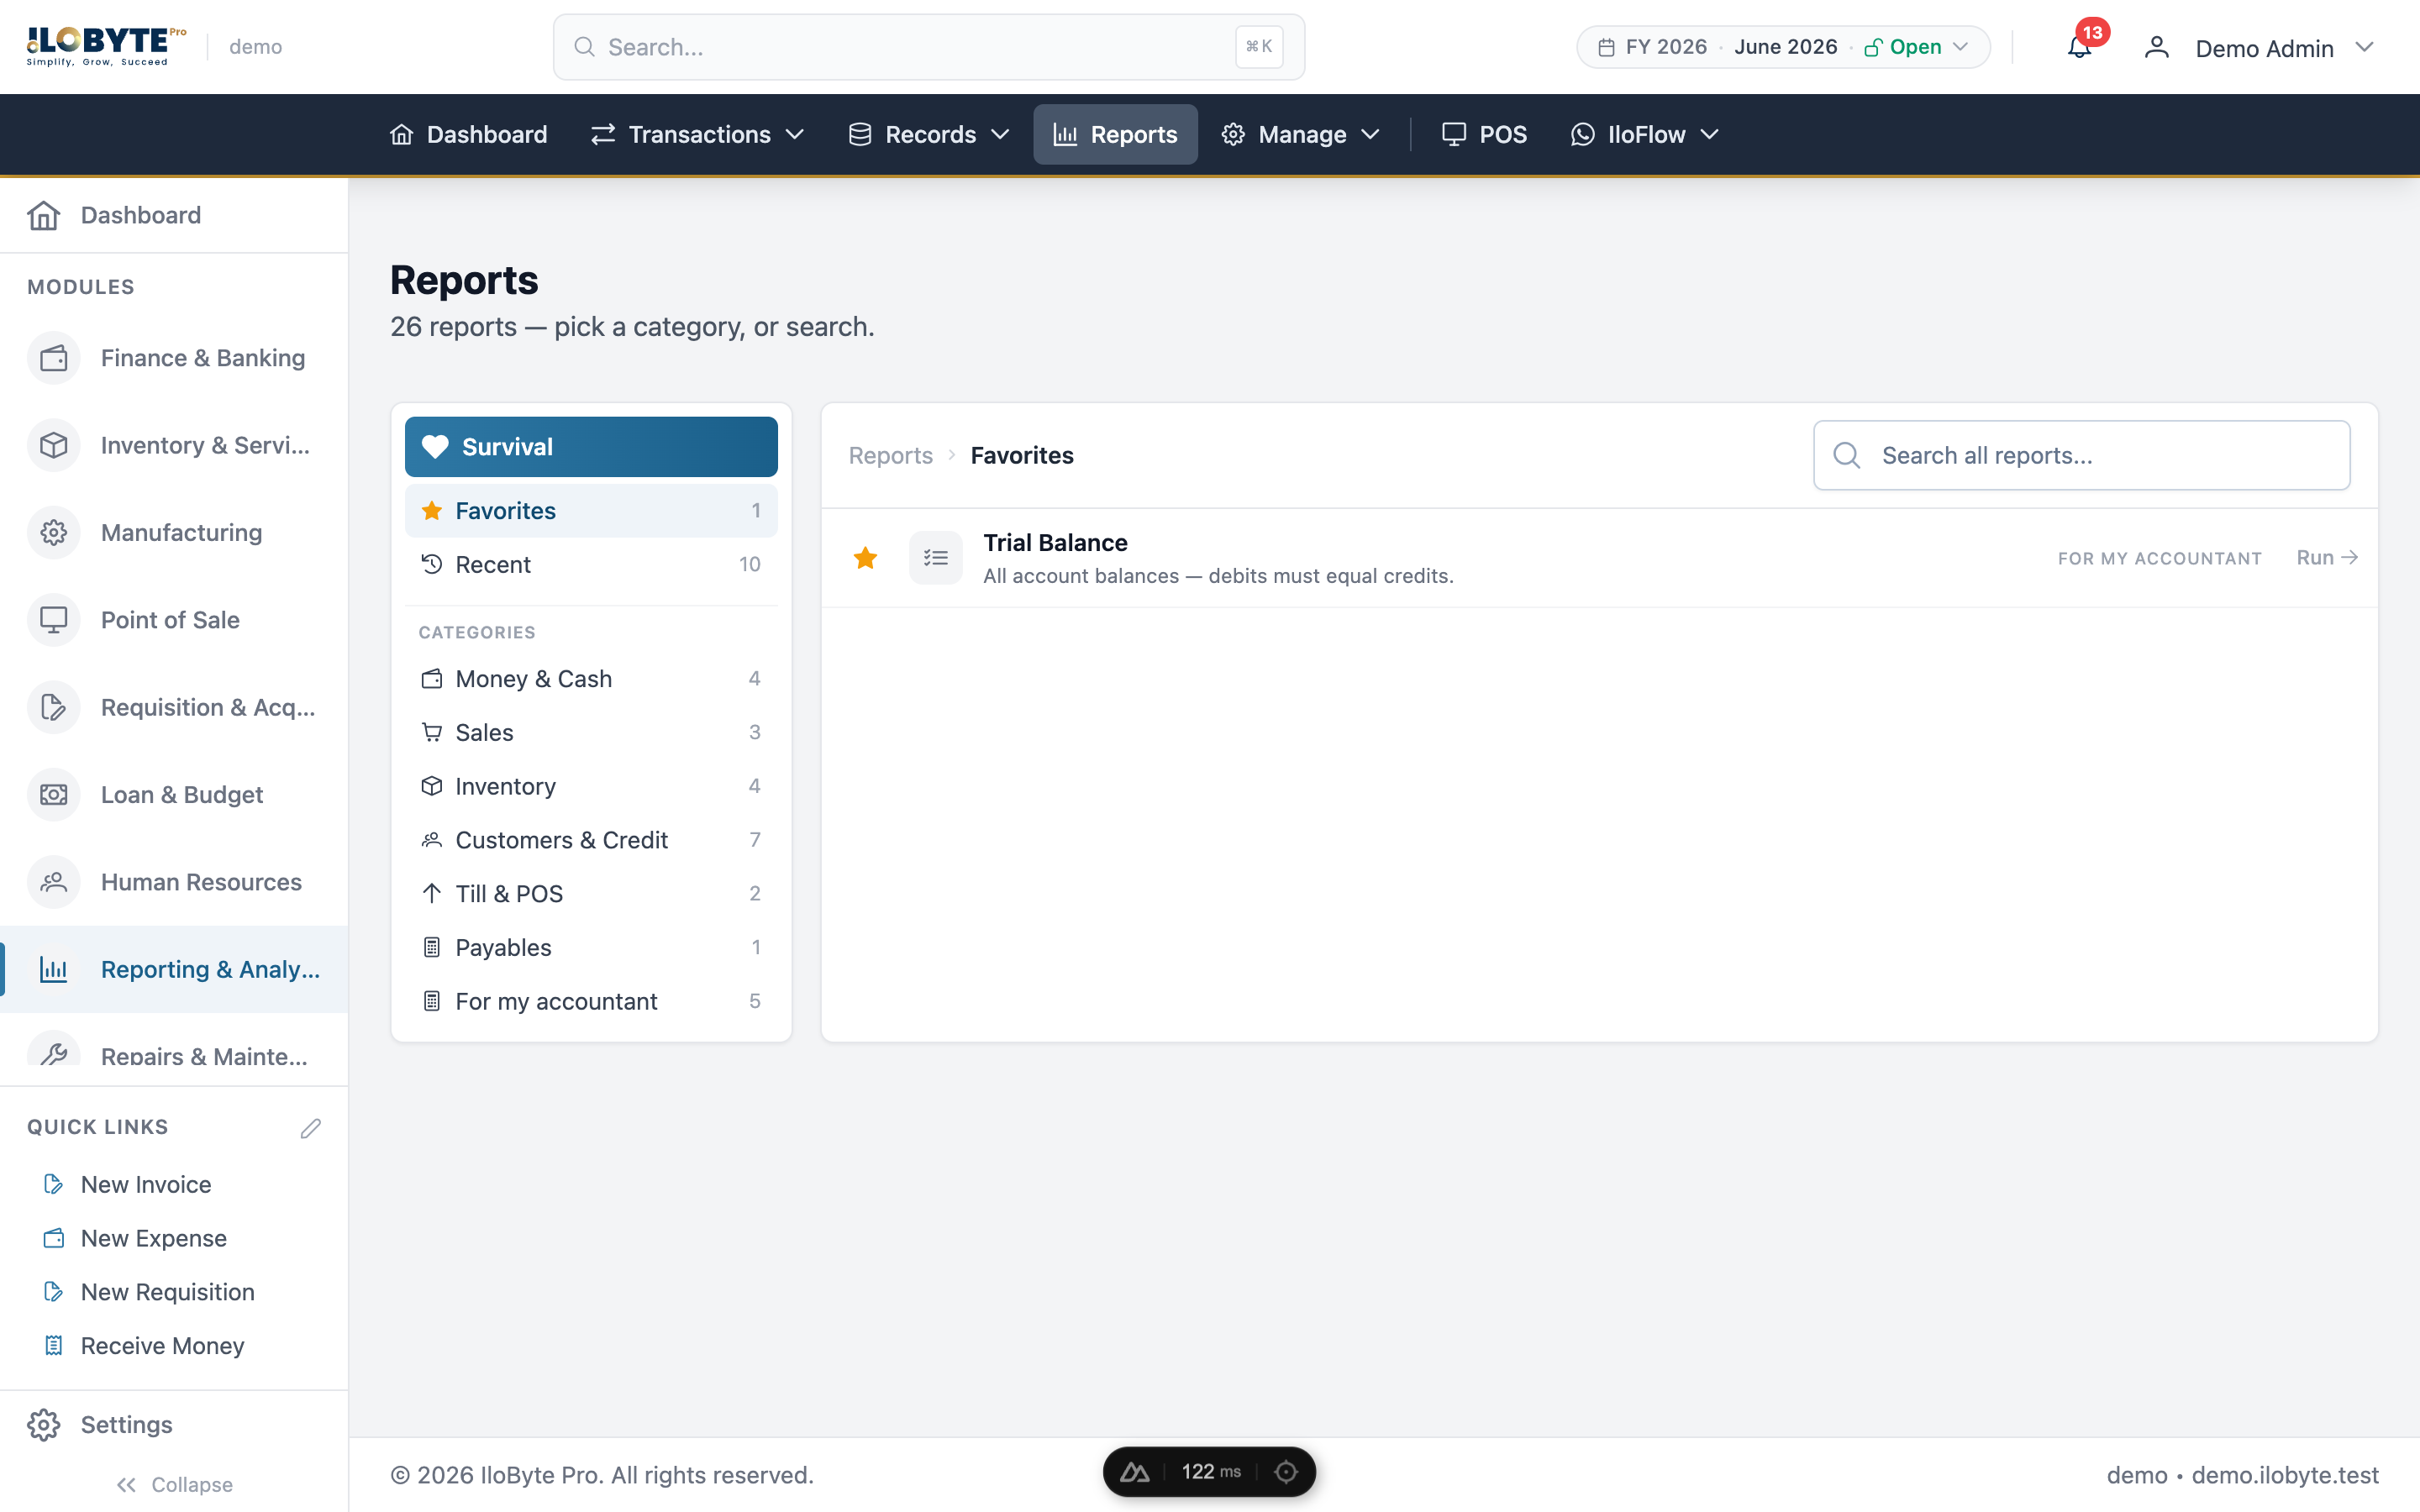Screen dimensions: 2420x1512
Task: Focus the Search all reports field
Action: point(2081,455)
